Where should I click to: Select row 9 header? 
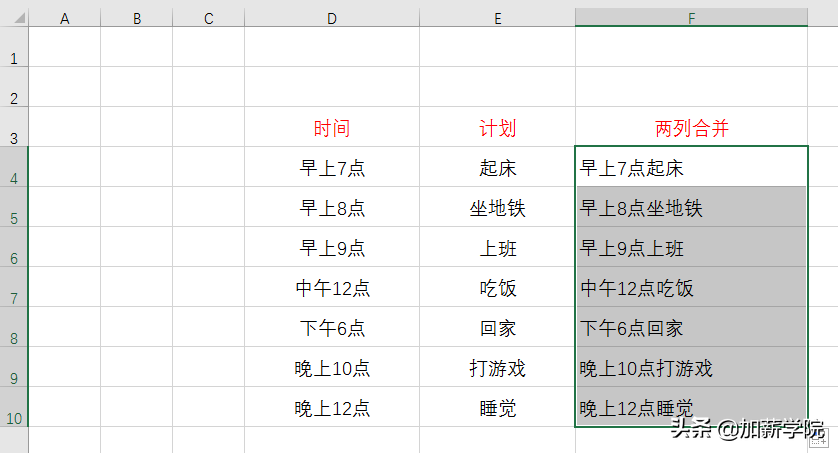pyautogui.click(x=14, y=367)
